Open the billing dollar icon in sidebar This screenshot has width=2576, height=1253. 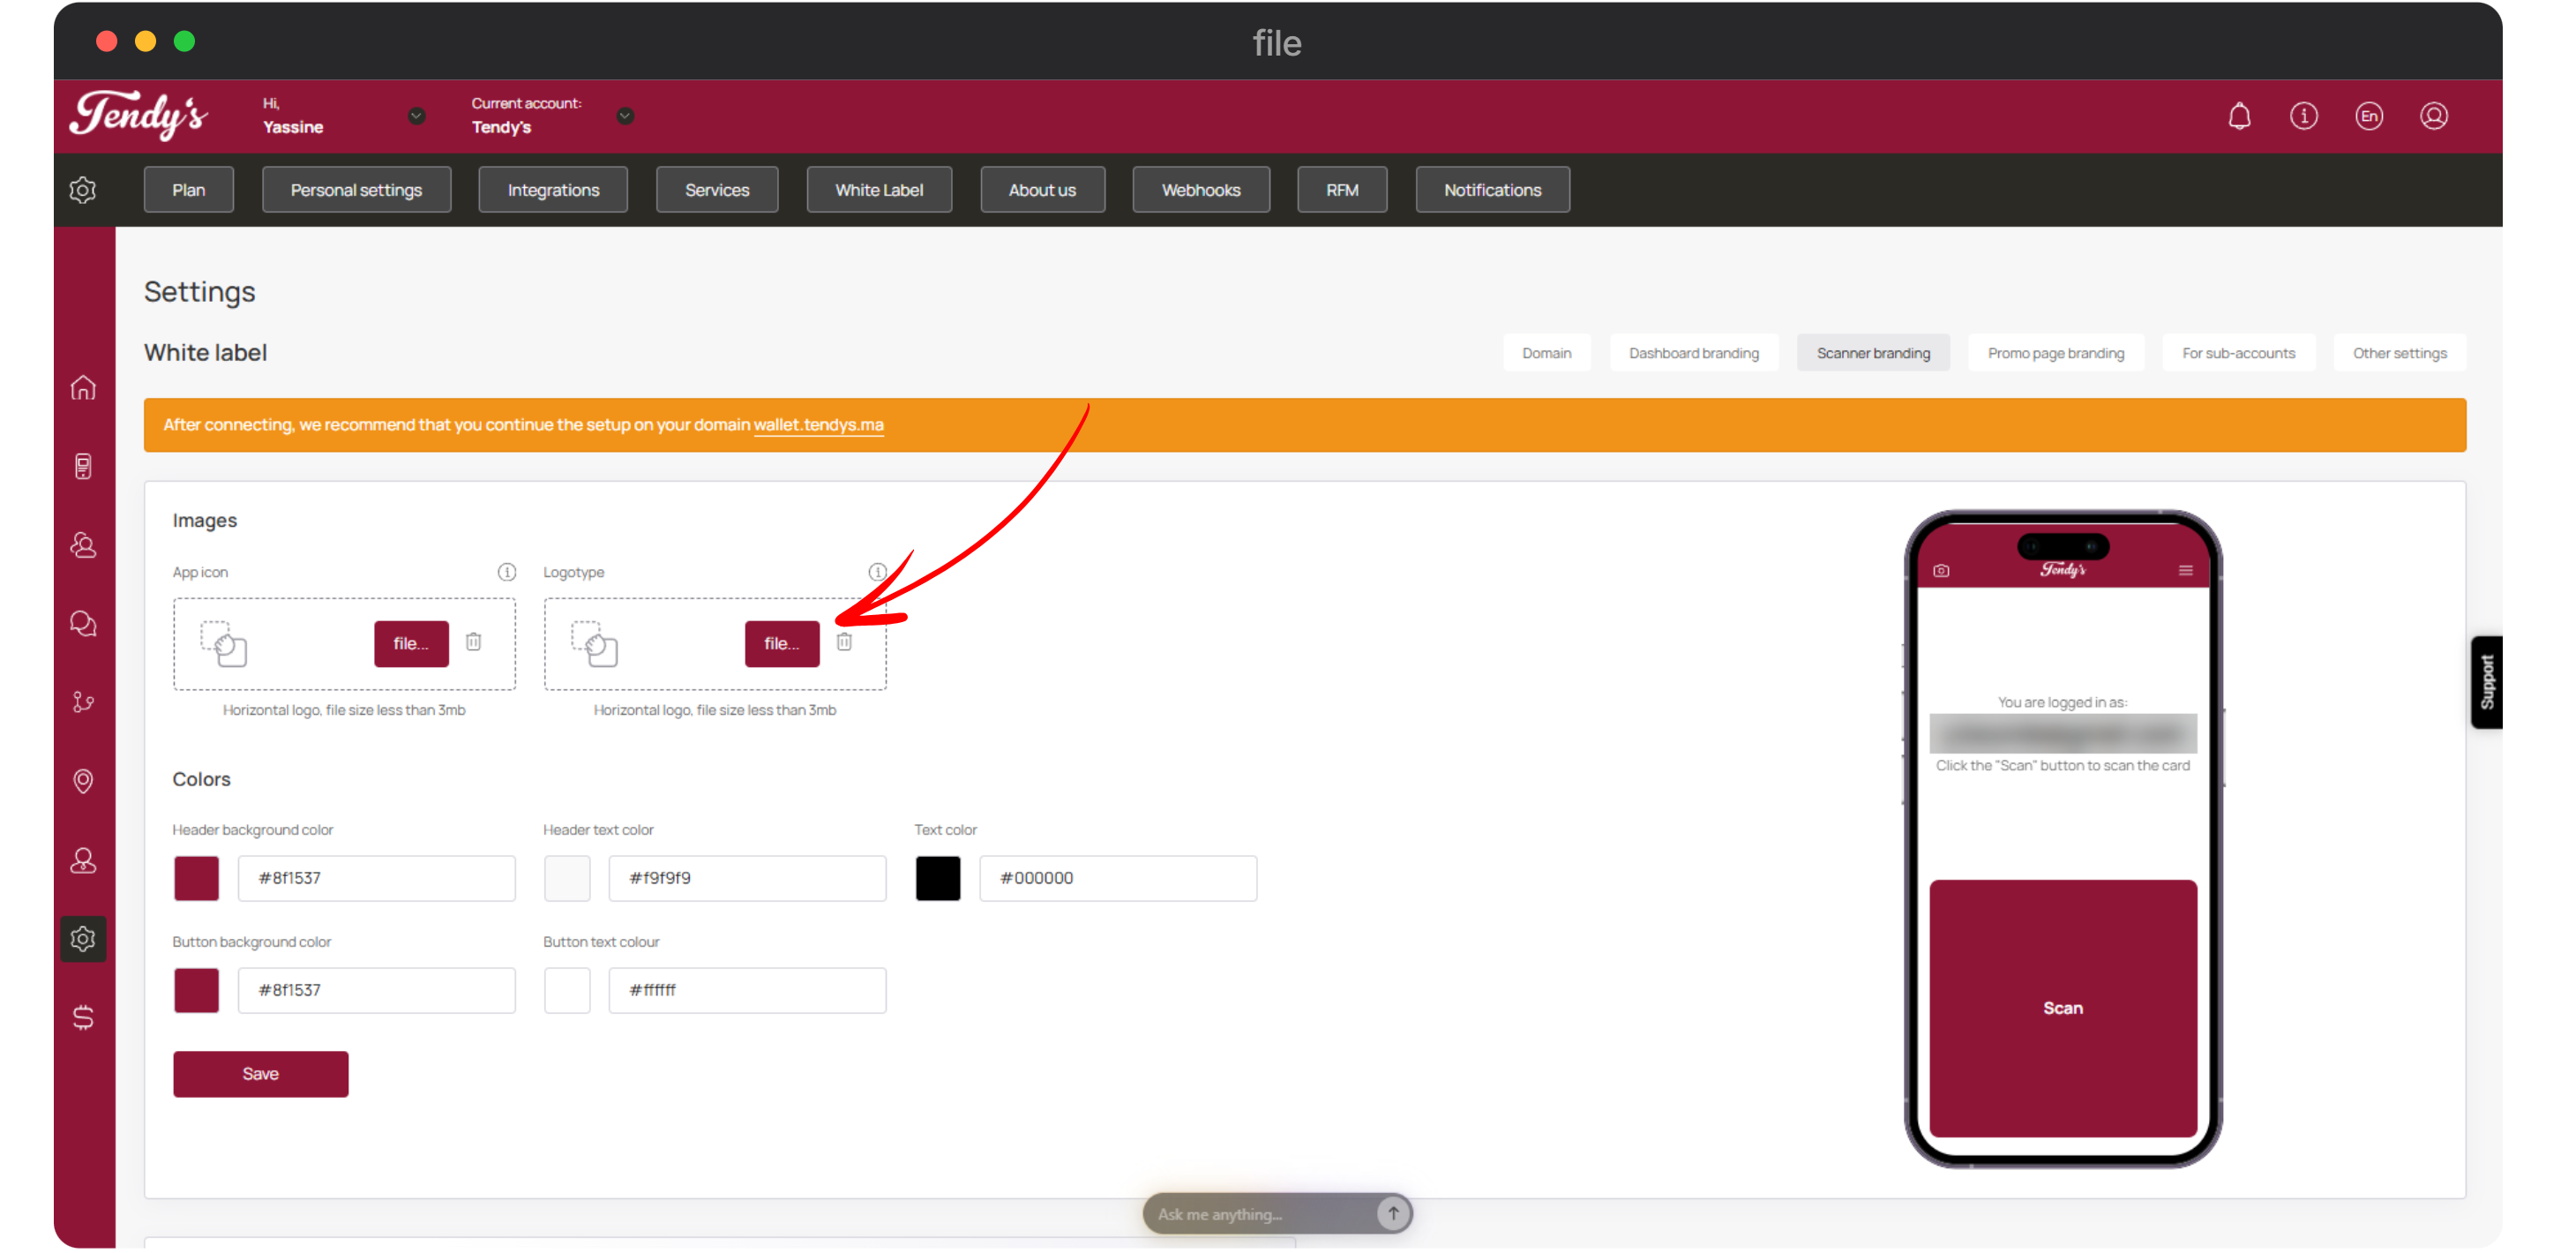[x=83, y=1017]
